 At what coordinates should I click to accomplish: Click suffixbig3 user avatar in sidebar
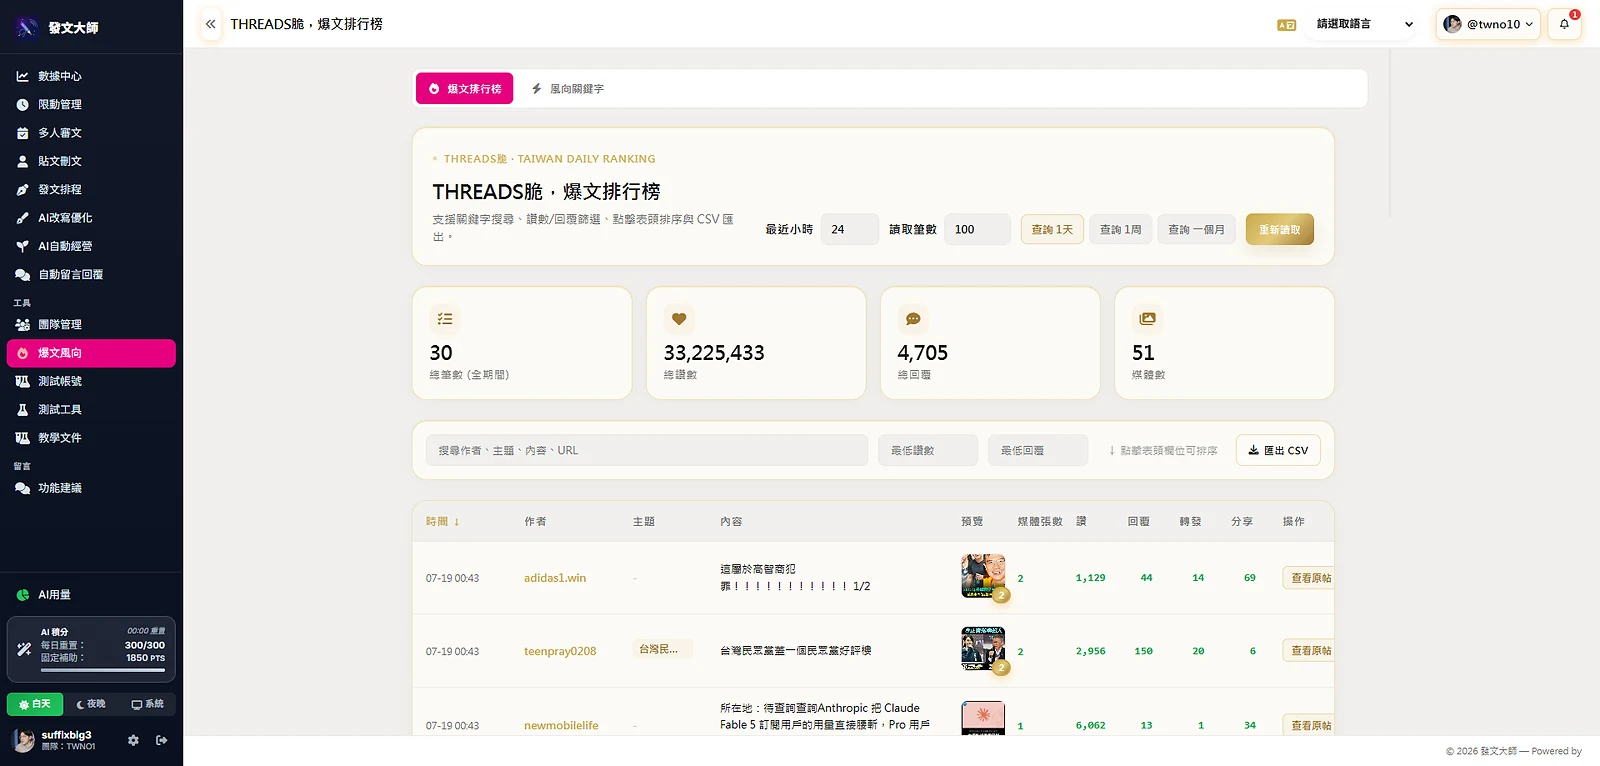point(23,740)
